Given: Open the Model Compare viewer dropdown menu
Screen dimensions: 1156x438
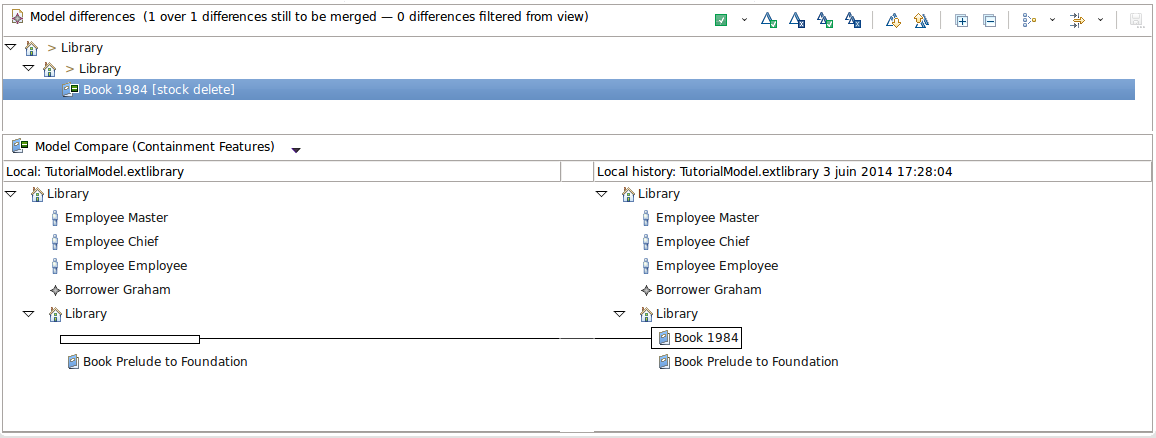Looking at the screenshot, I should (296, 150).
